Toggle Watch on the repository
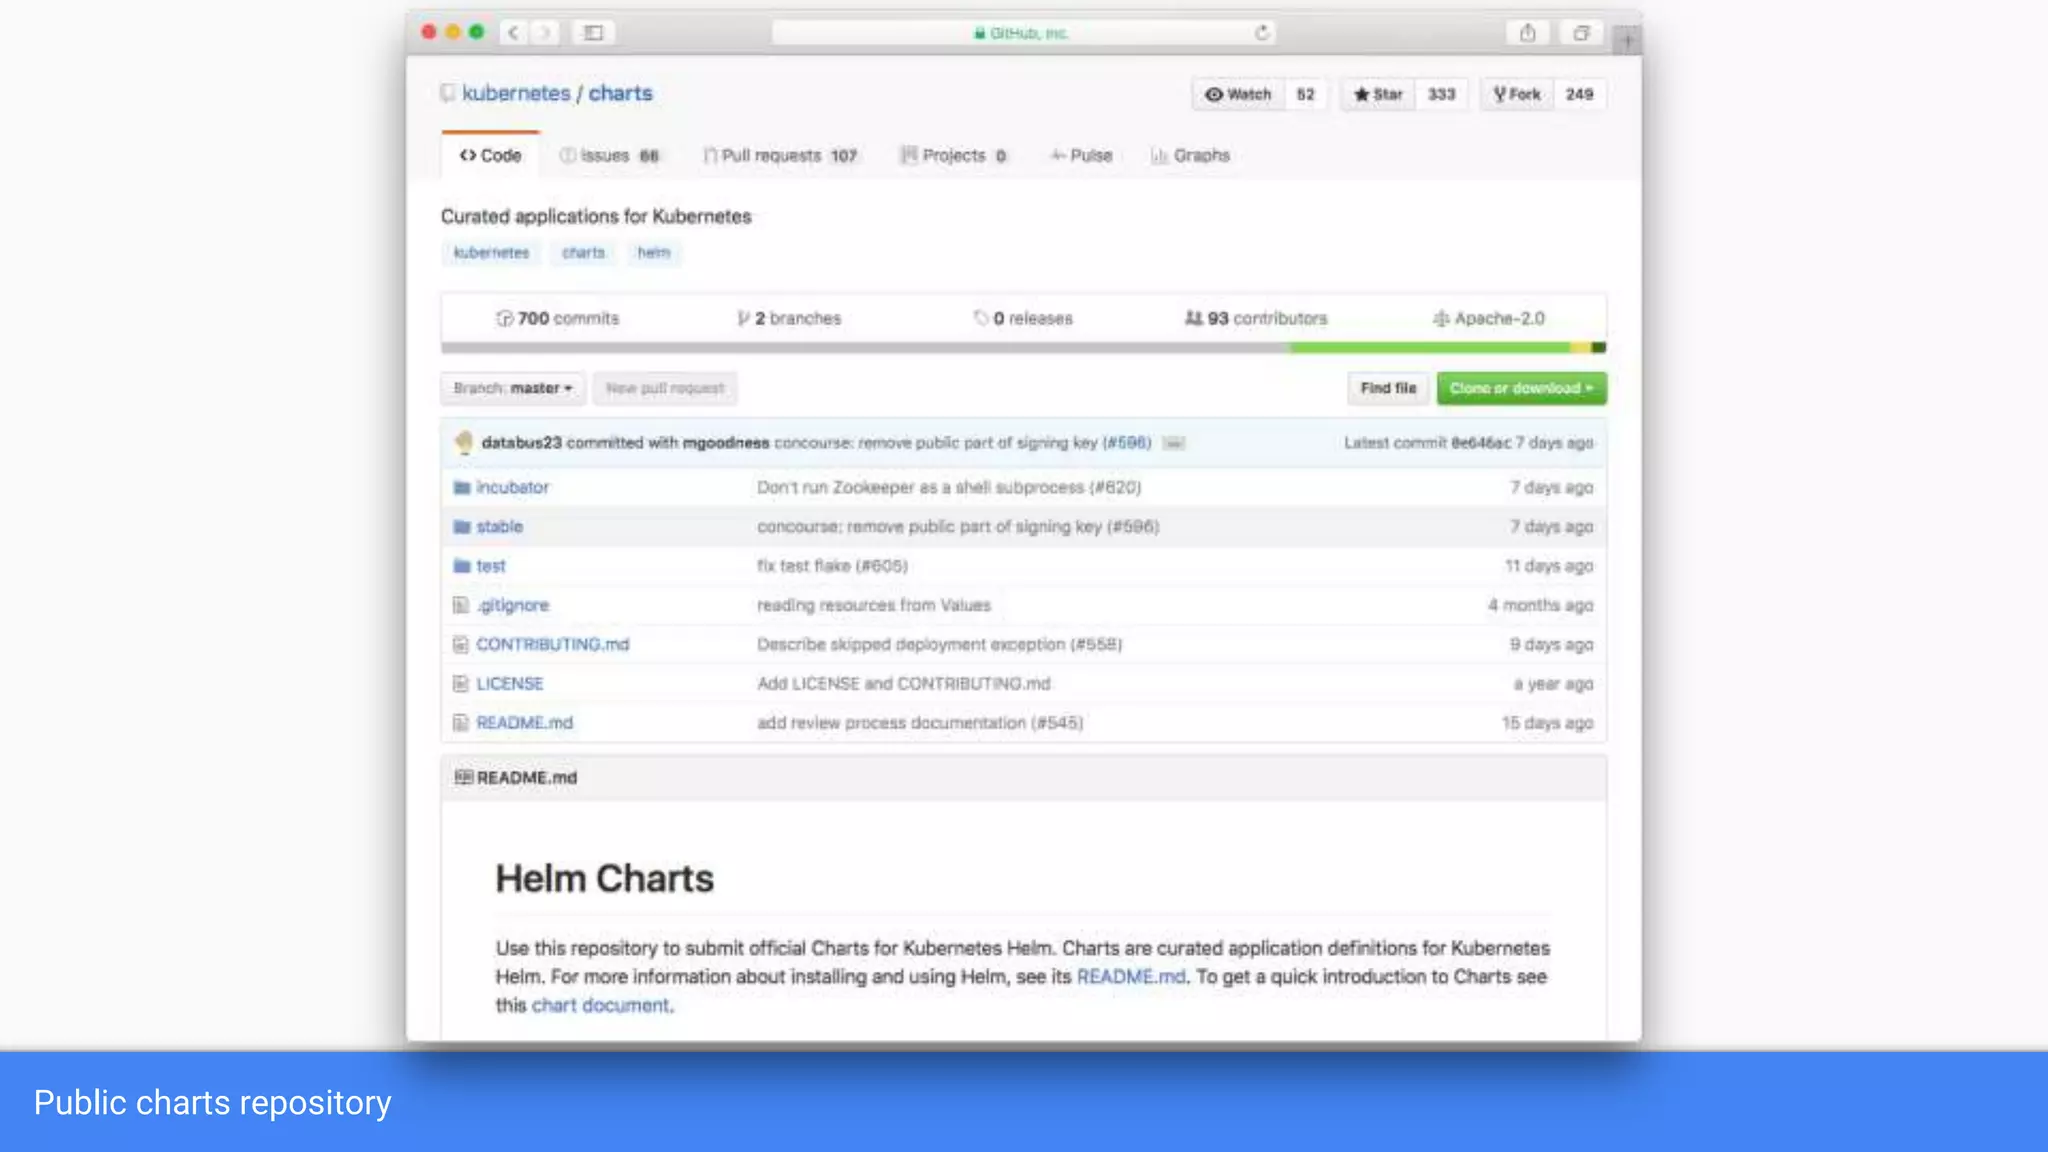This screenshot has width=2048, height=1152. (x=1238, y=94)
